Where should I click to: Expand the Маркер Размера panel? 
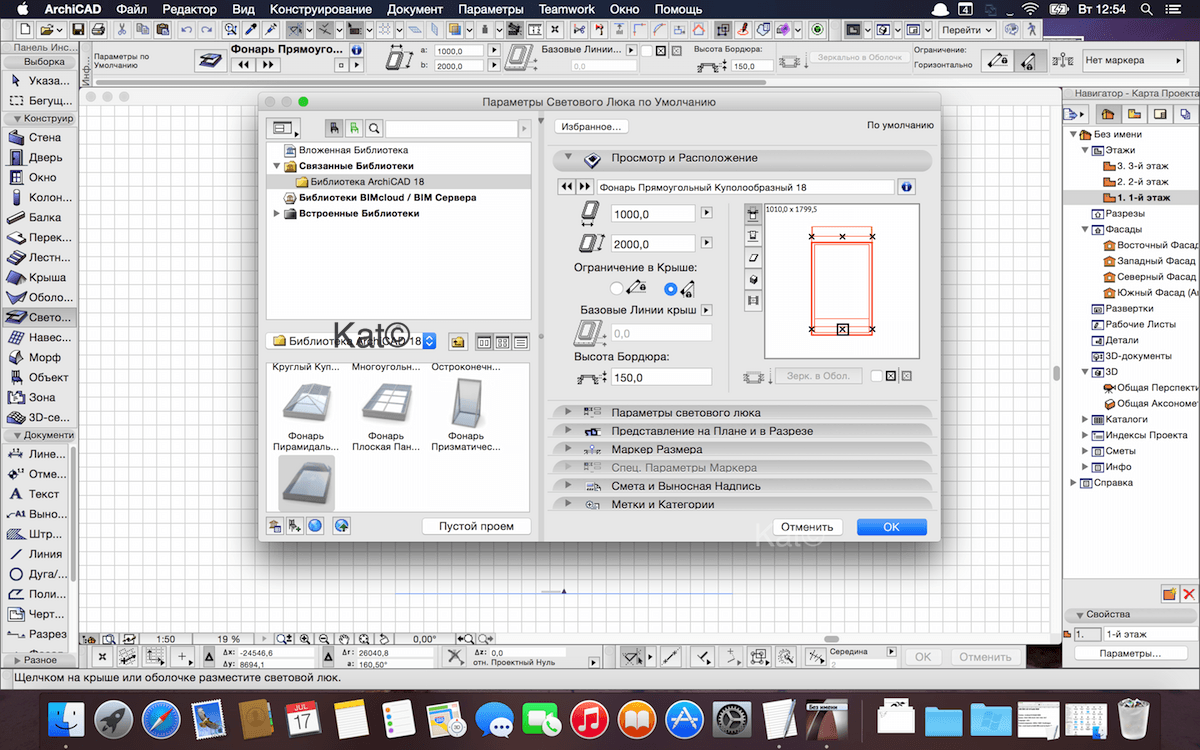[x=568, y=449]
